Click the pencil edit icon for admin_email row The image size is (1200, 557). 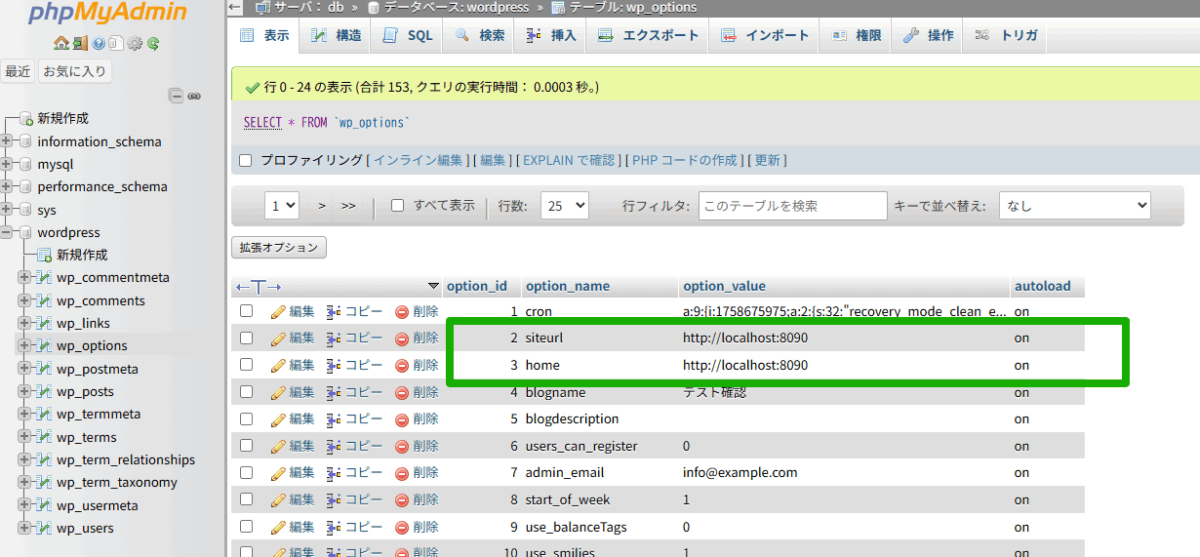(x=278, y=472)
